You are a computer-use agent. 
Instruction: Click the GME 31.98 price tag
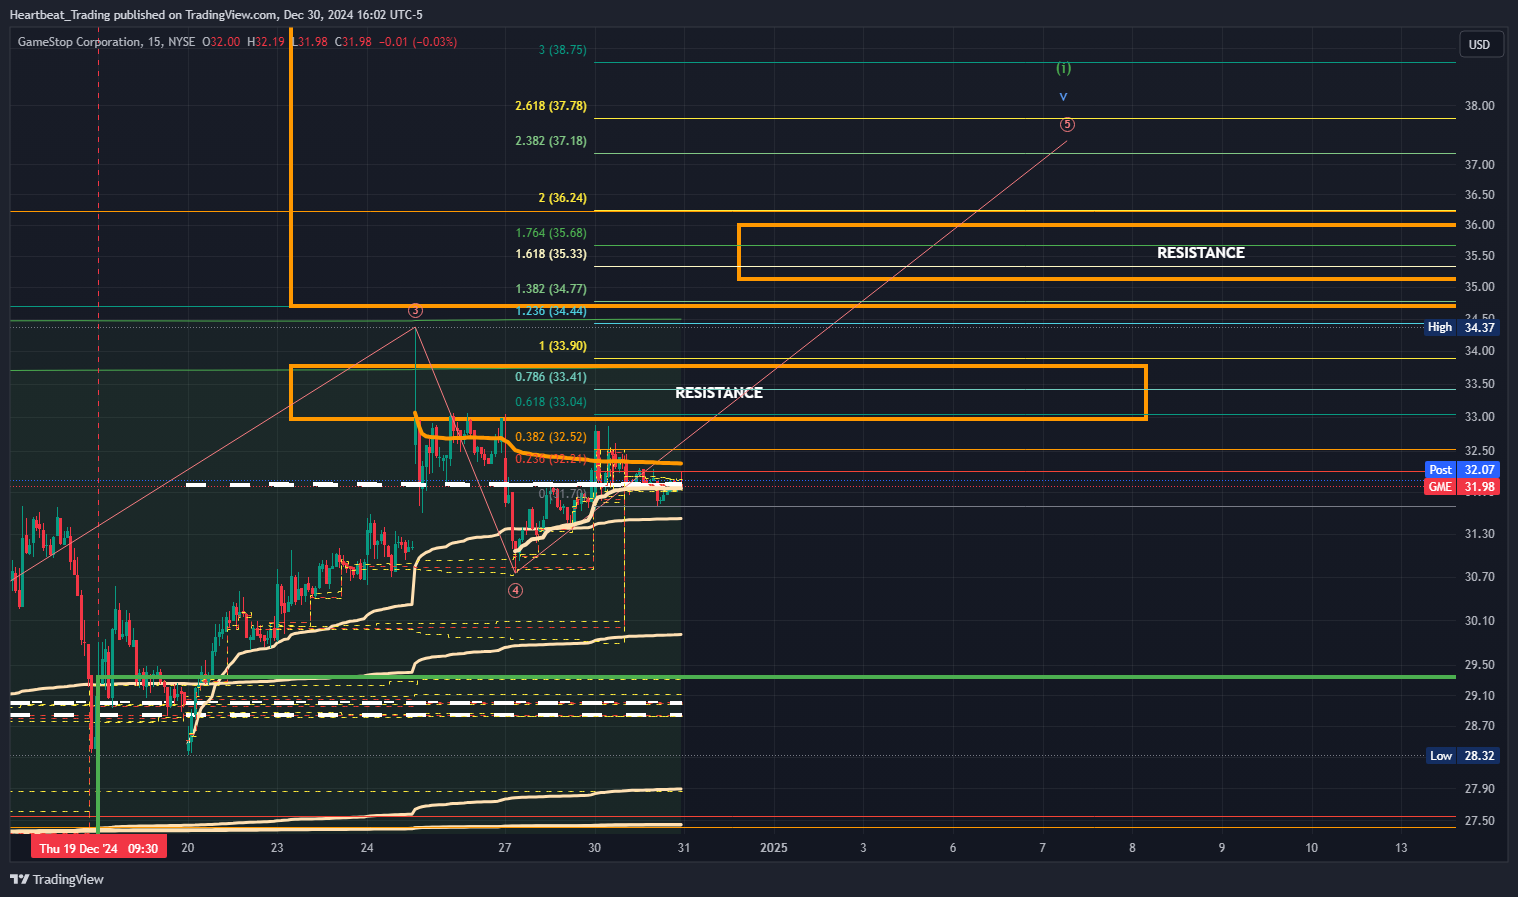(1462, 487)
